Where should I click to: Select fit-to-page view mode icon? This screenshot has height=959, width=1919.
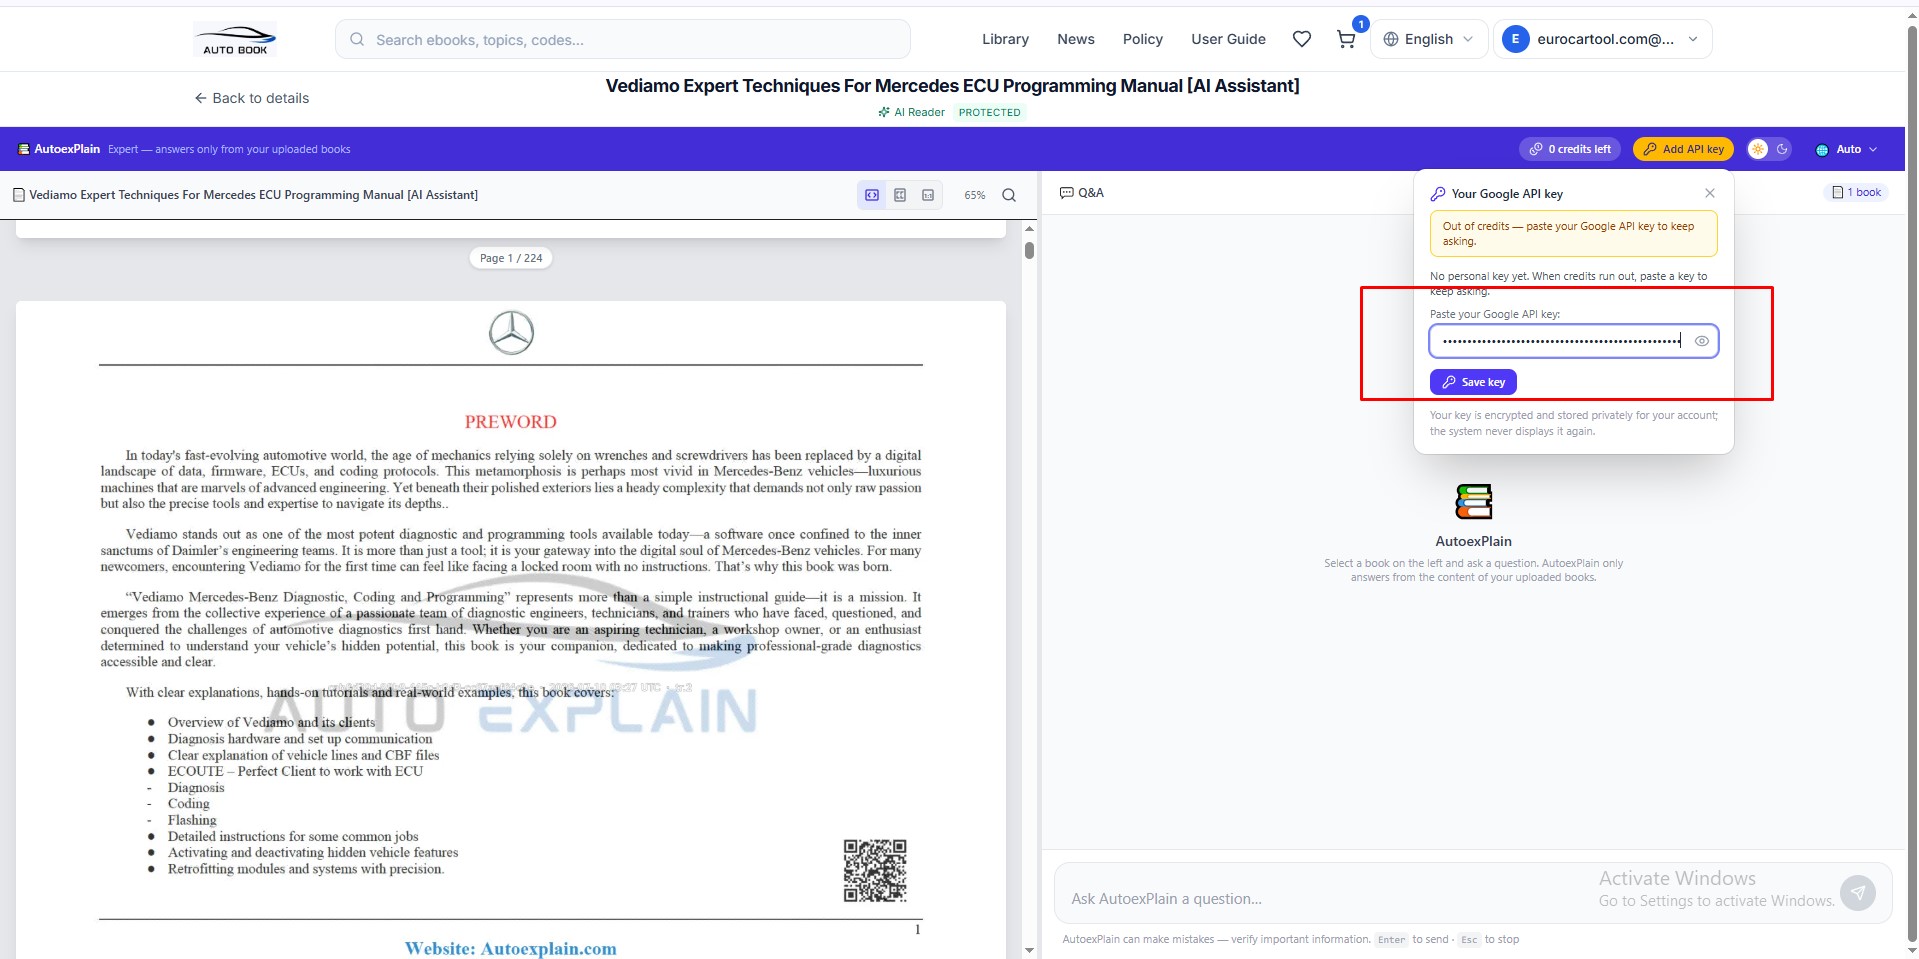click(900, 195)
